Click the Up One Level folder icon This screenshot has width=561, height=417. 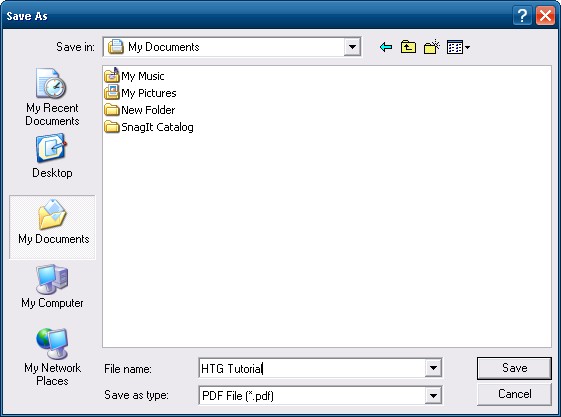(x=408, y=47)
